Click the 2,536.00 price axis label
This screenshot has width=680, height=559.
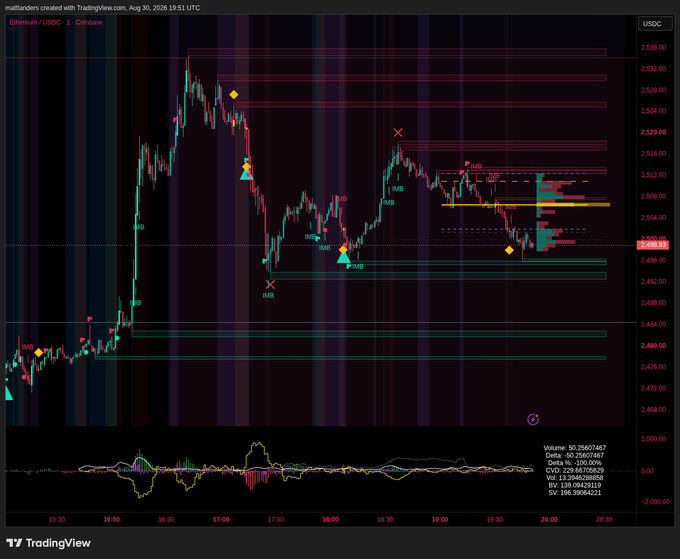[x=653, y=47]
